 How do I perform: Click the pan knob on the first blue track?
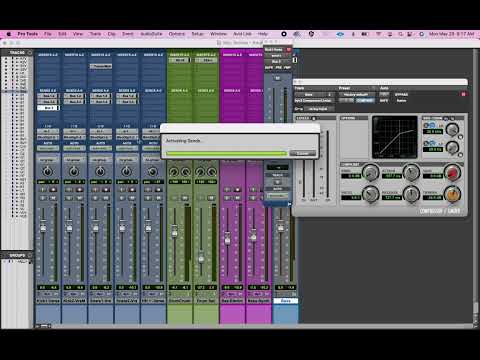(x=48, y=171)
